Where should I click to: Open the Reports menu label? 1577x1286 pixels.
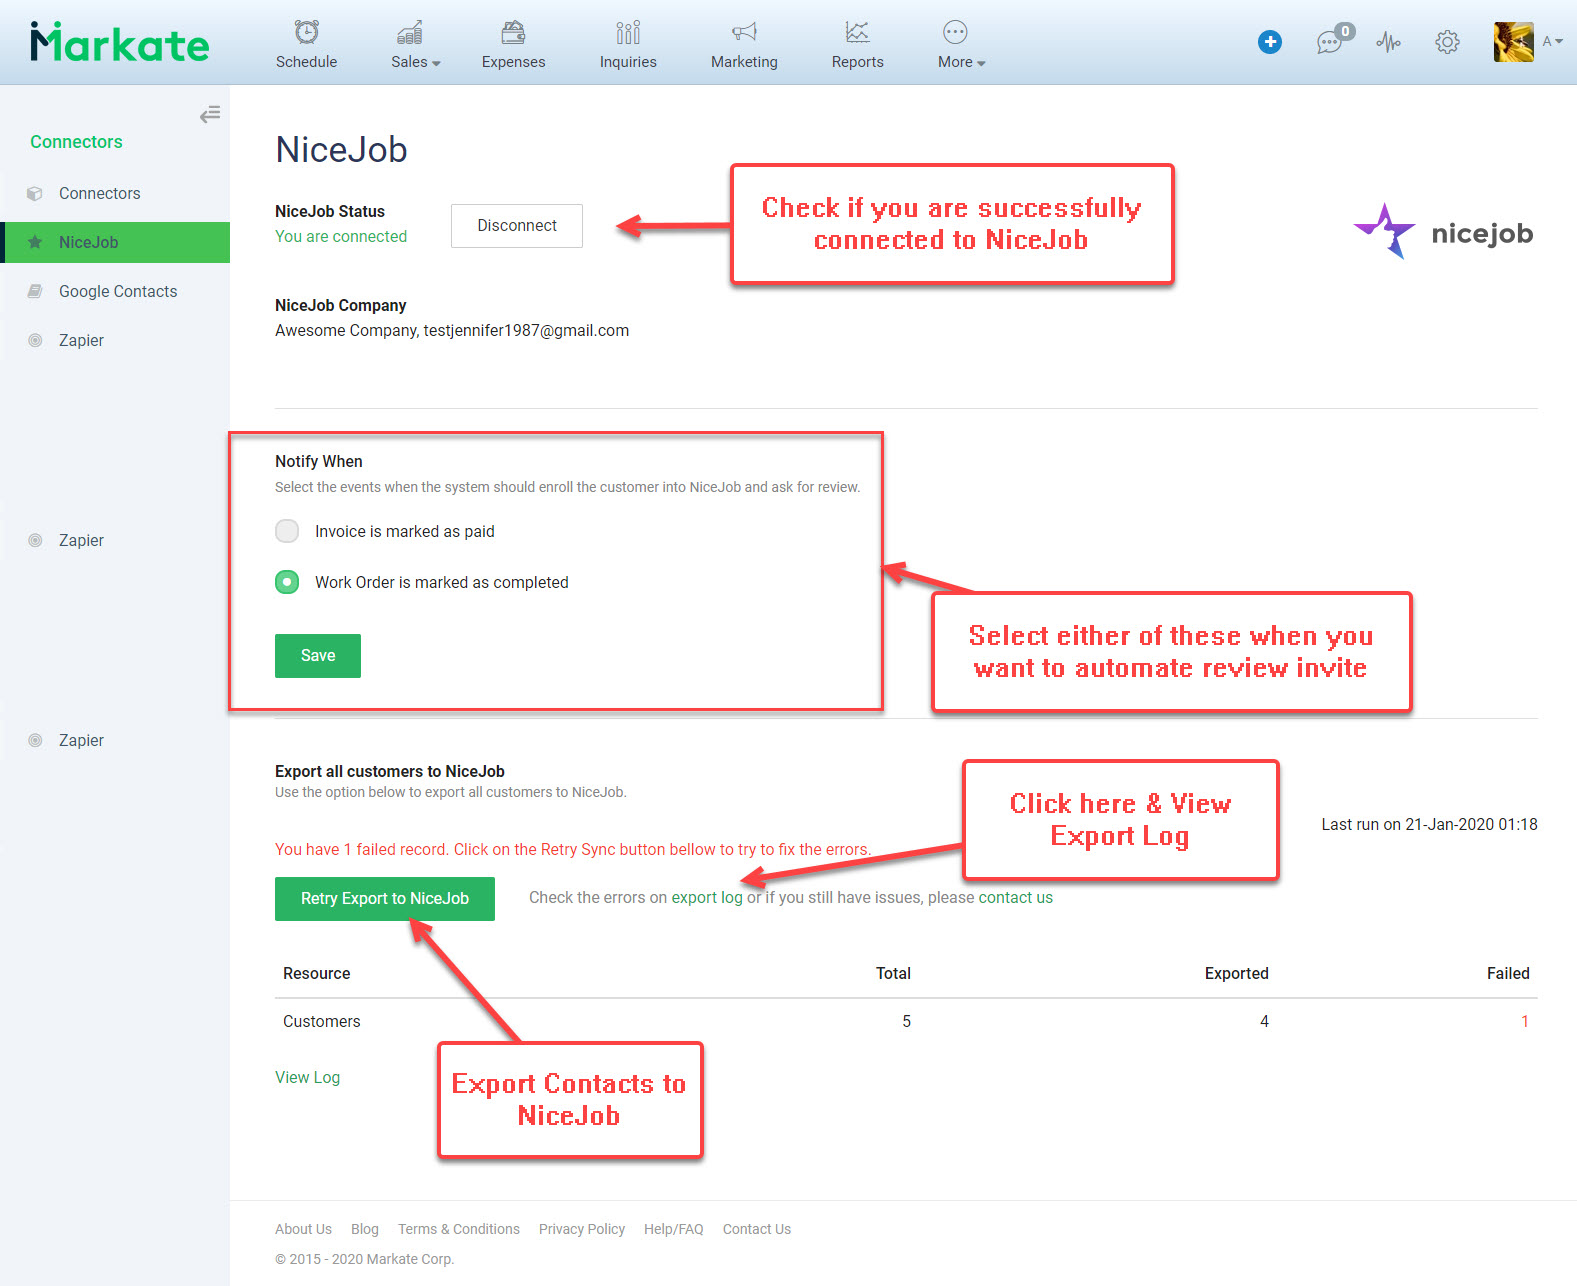857,62
